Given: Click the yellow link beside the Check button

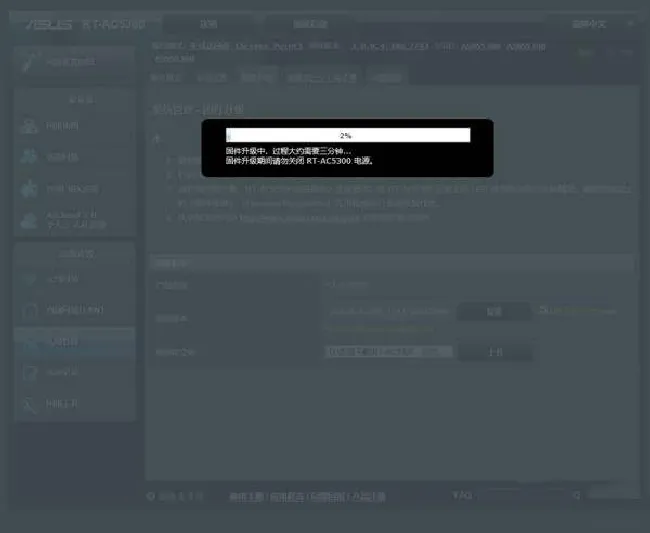Looking at the screenshot, I should 577,310.
